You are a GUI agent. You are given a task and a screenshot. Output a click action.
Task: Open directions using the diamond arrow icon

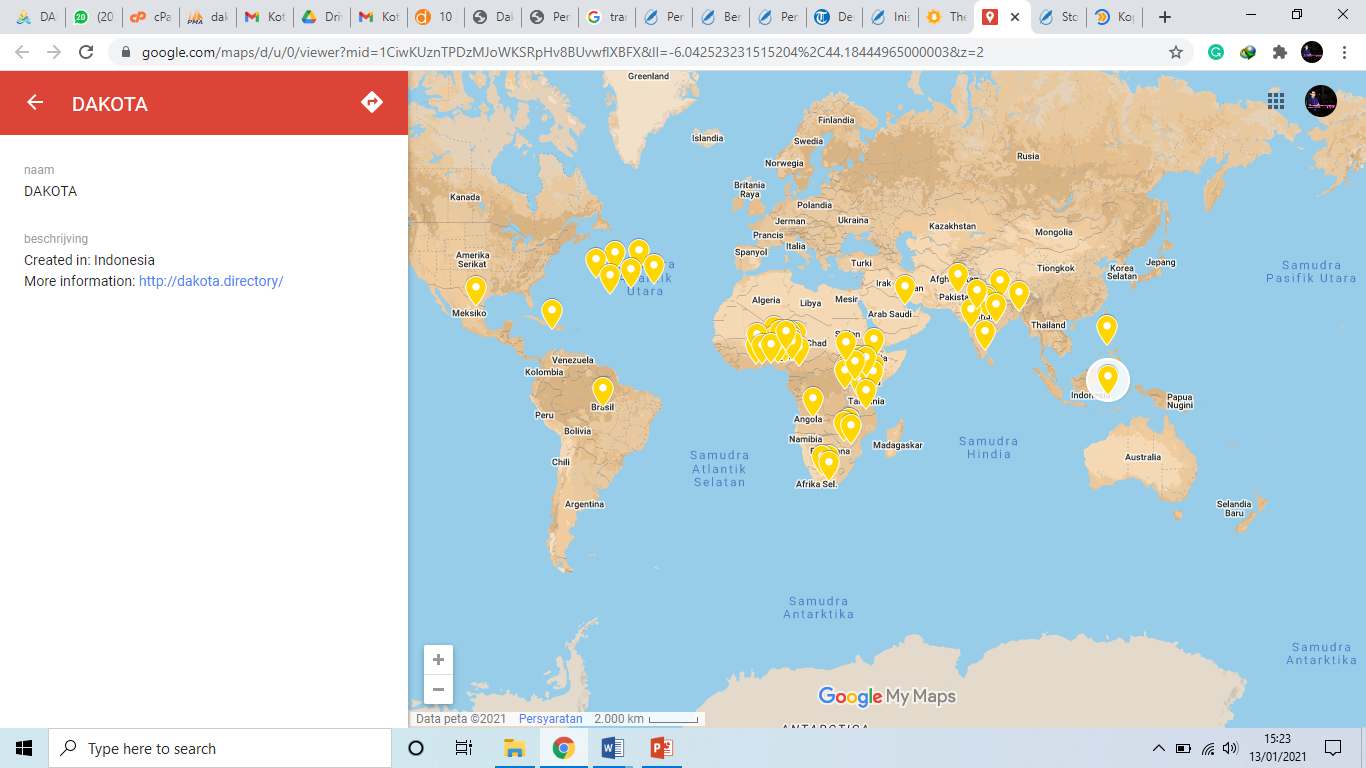coord(372,102)
